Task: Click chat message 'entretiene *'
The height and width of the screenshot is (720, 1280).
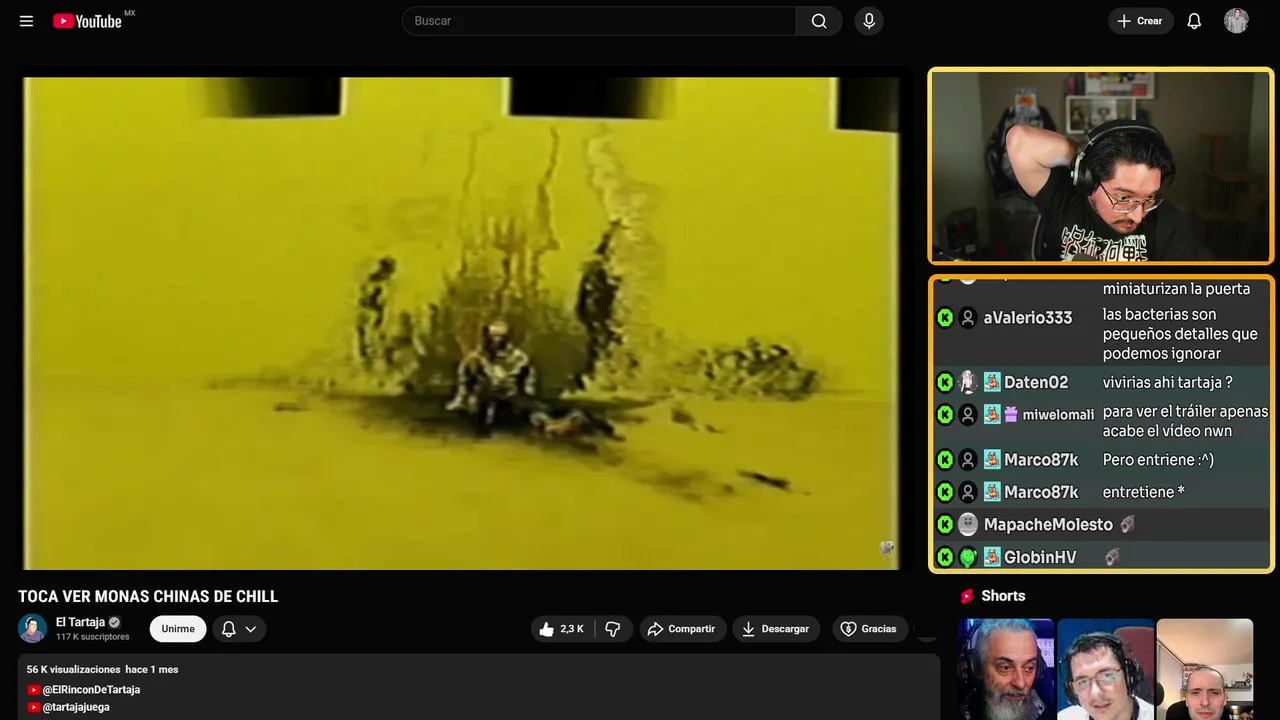Action: [x=1144, y=492]
